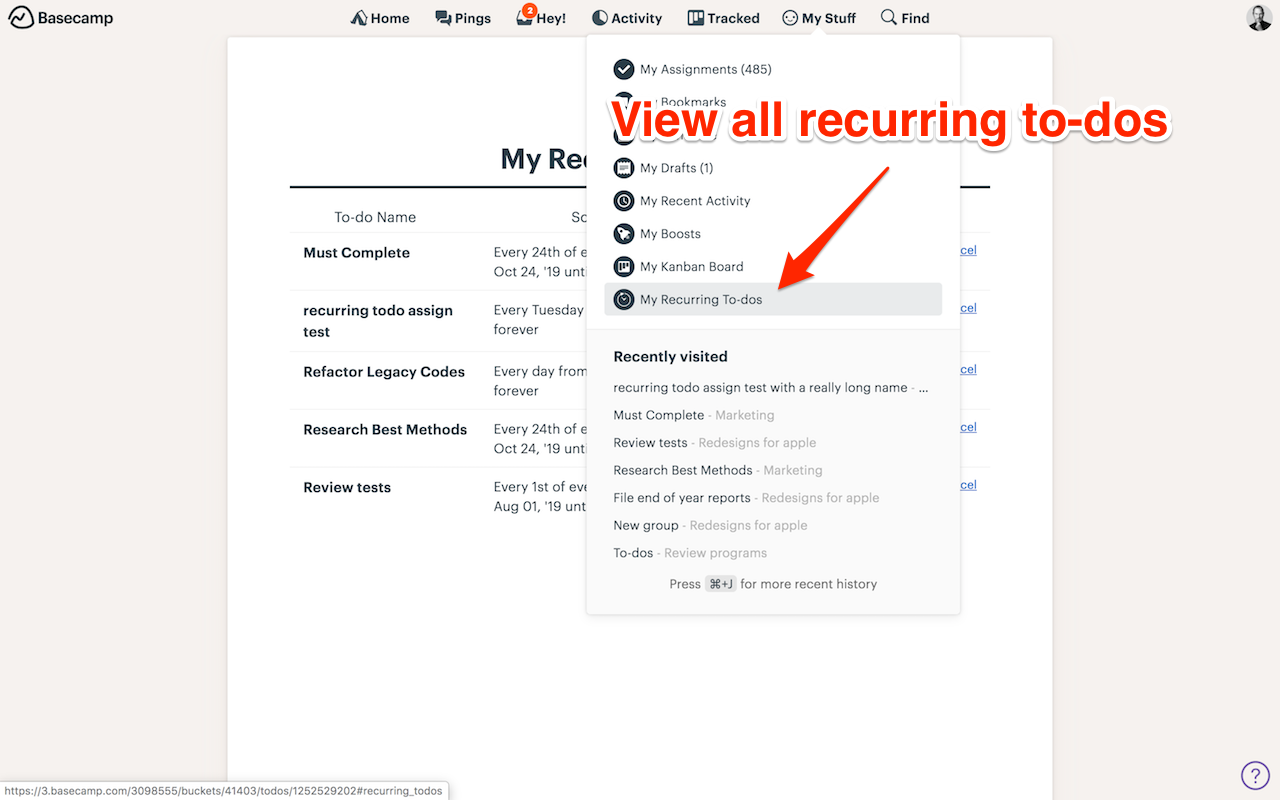The image size is (1280, 800).
Task: Click the My Recent Activity clock icon
Action: (x=624, y=201)
